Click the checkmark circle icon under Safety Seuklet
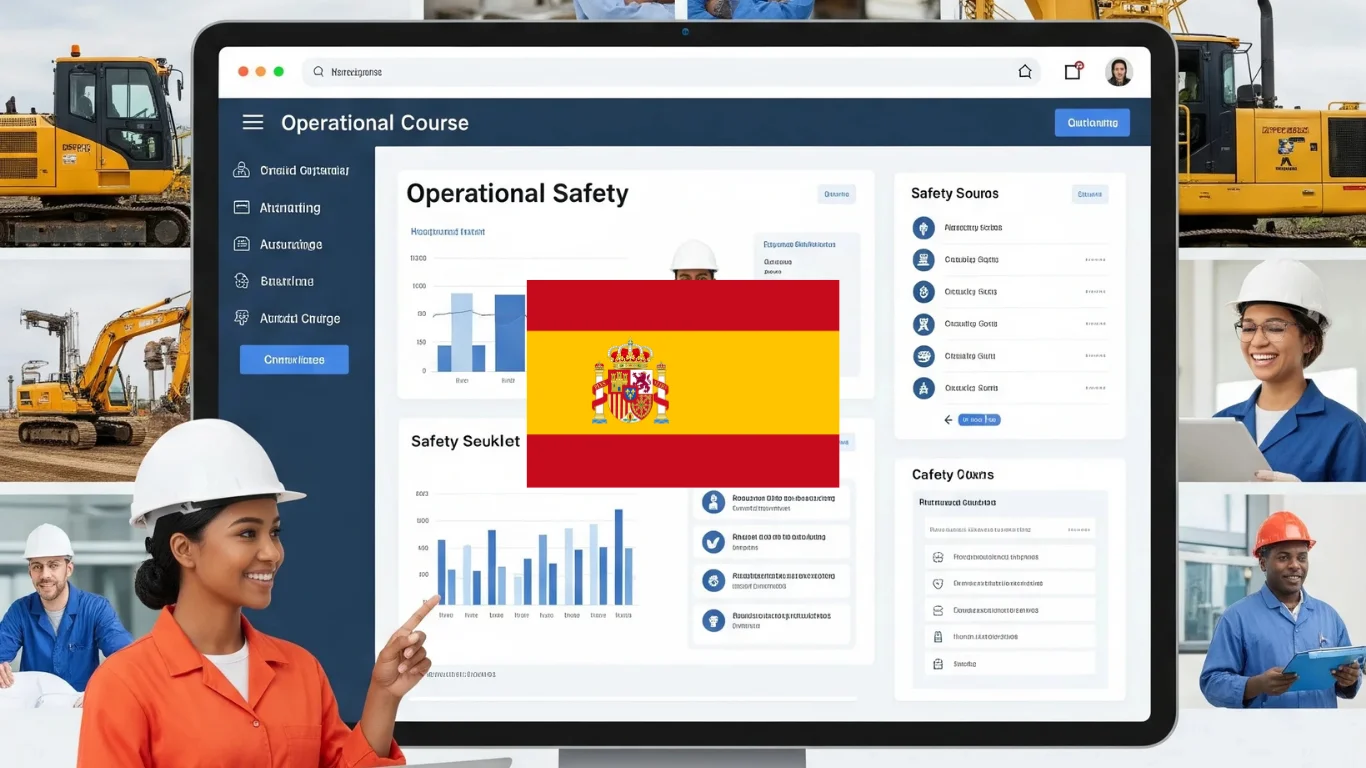The image size is (1366, 768). 713,542
